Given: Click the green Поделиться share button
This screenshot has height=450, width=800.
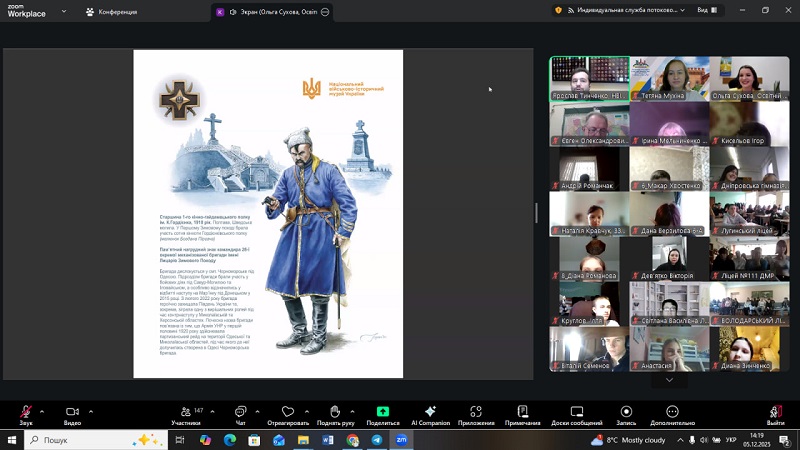Looking at the screenshot, I should 382,412.
